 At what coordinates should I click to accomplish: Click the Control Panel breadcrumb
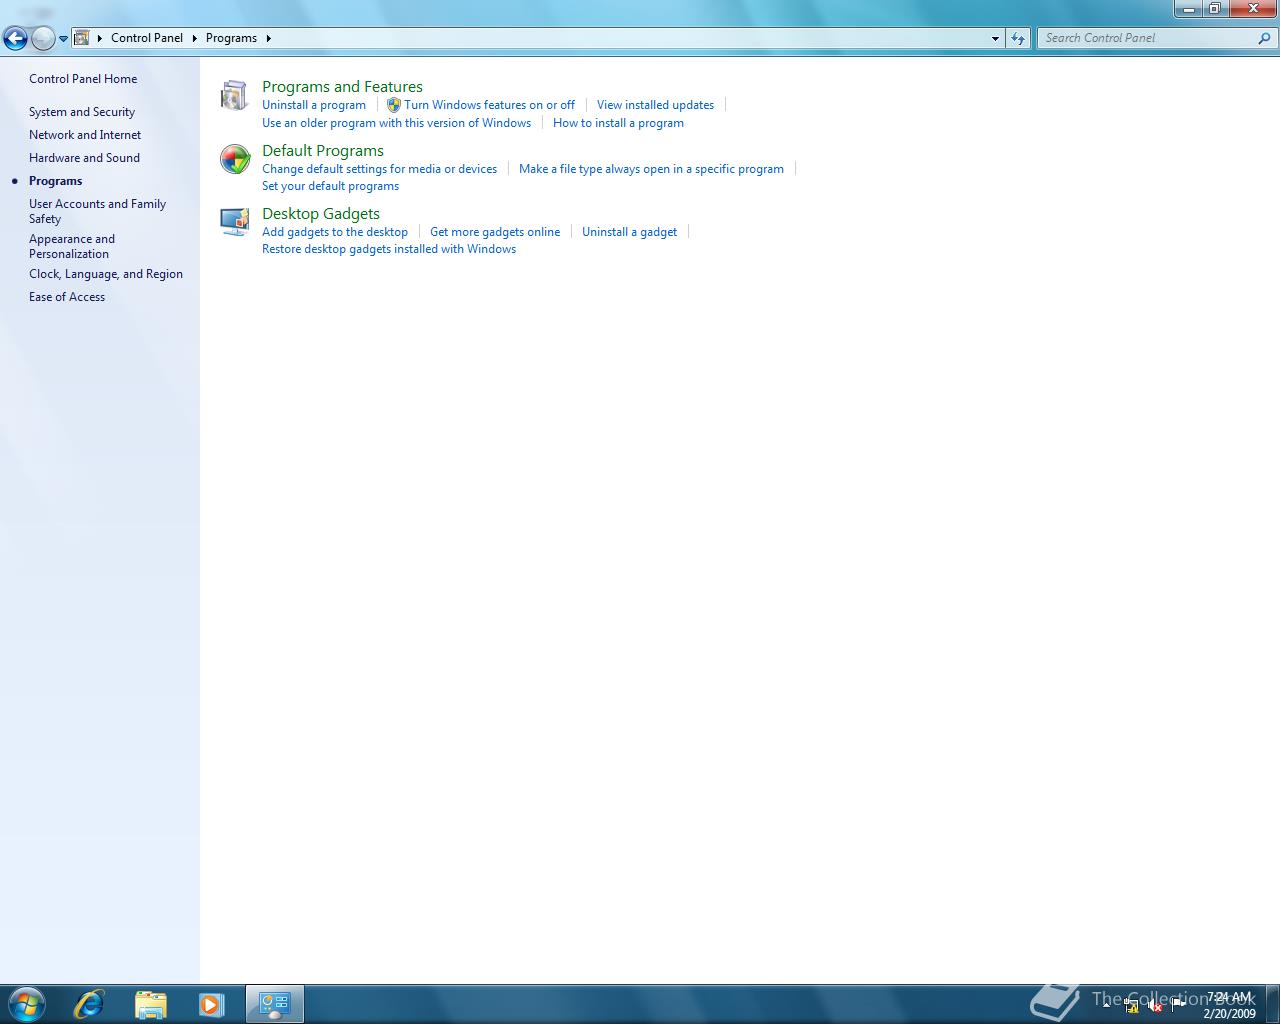147,38
